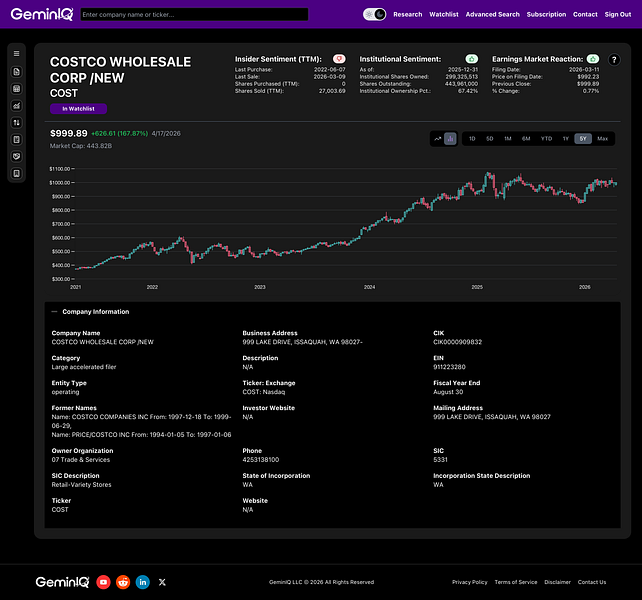The width and height of the screenshot is (642, 600).
Task: Click the Institutional Ownership Pct 67.42% value
Action: point(468,91)
